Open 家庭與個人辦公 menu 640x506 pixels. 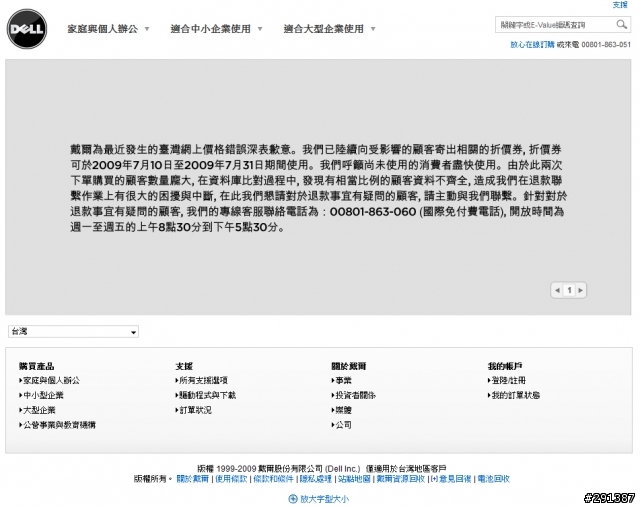click(x=108, y=29)
